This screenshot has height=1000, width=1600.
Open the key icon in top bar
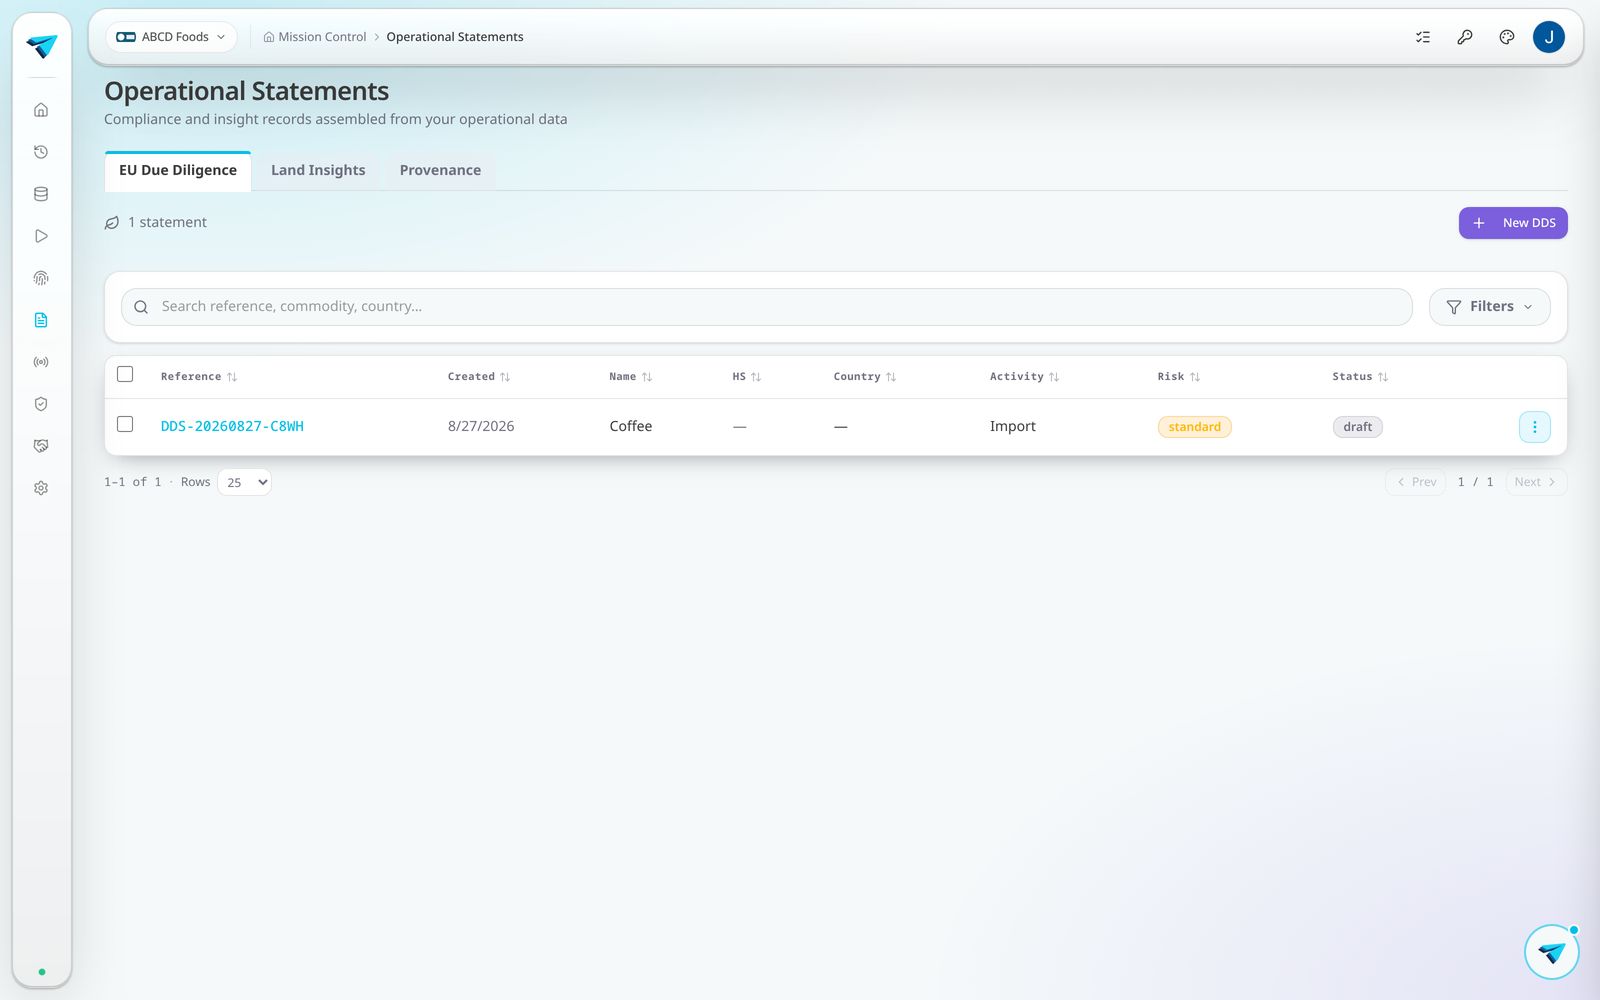coord(1465,37)
